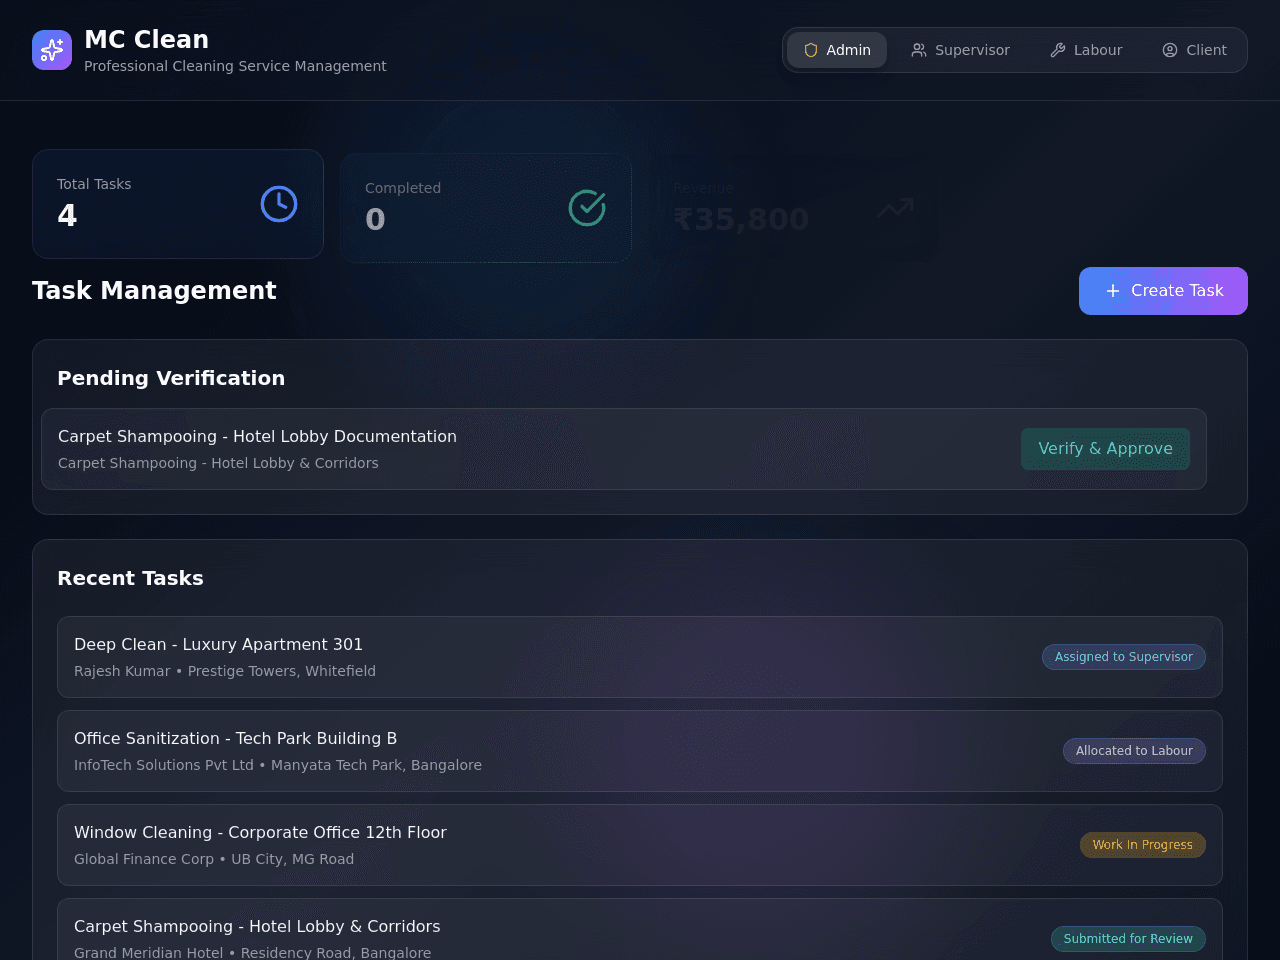Click the user circle icon on the Client tab

1170,50
